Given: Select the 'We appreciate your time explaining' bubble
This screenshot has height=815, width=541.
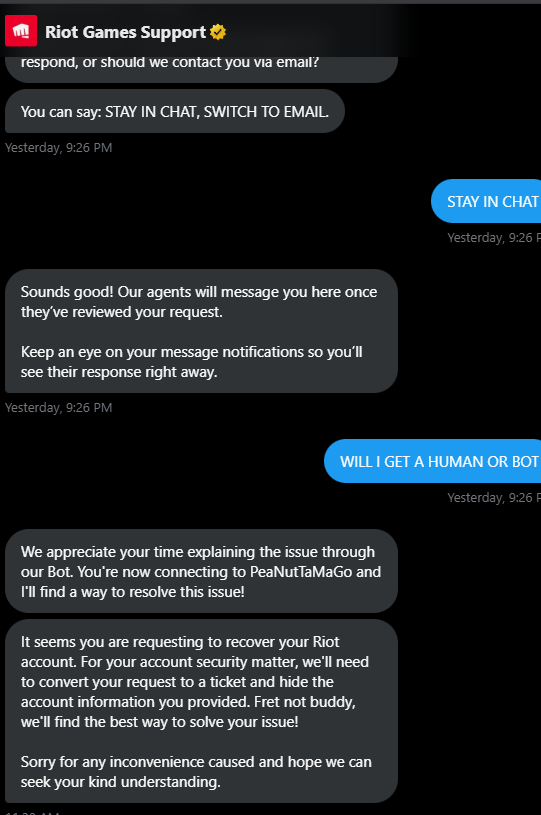Looking at the screenshot, I should coord(201,571).
